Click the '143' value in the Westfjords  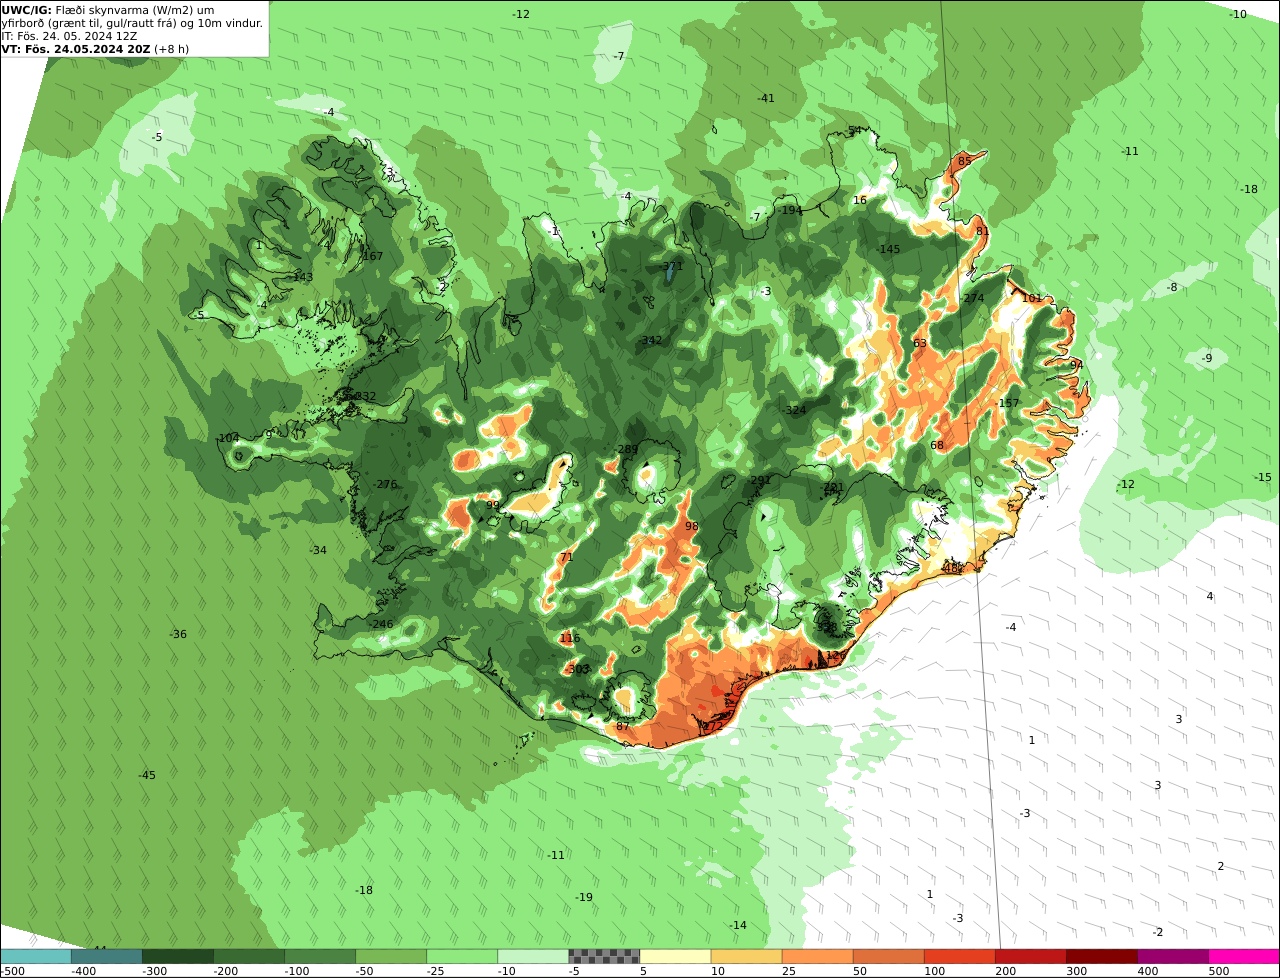(303, 277)
